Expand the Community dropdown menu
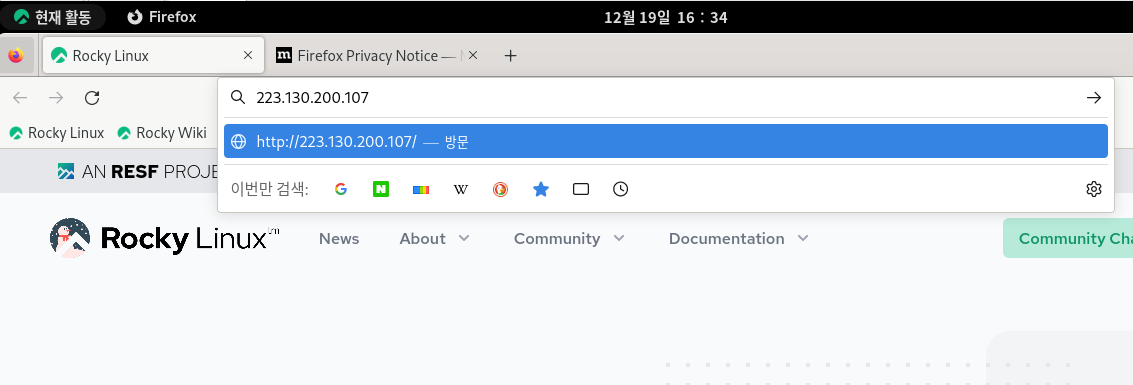 569,238
